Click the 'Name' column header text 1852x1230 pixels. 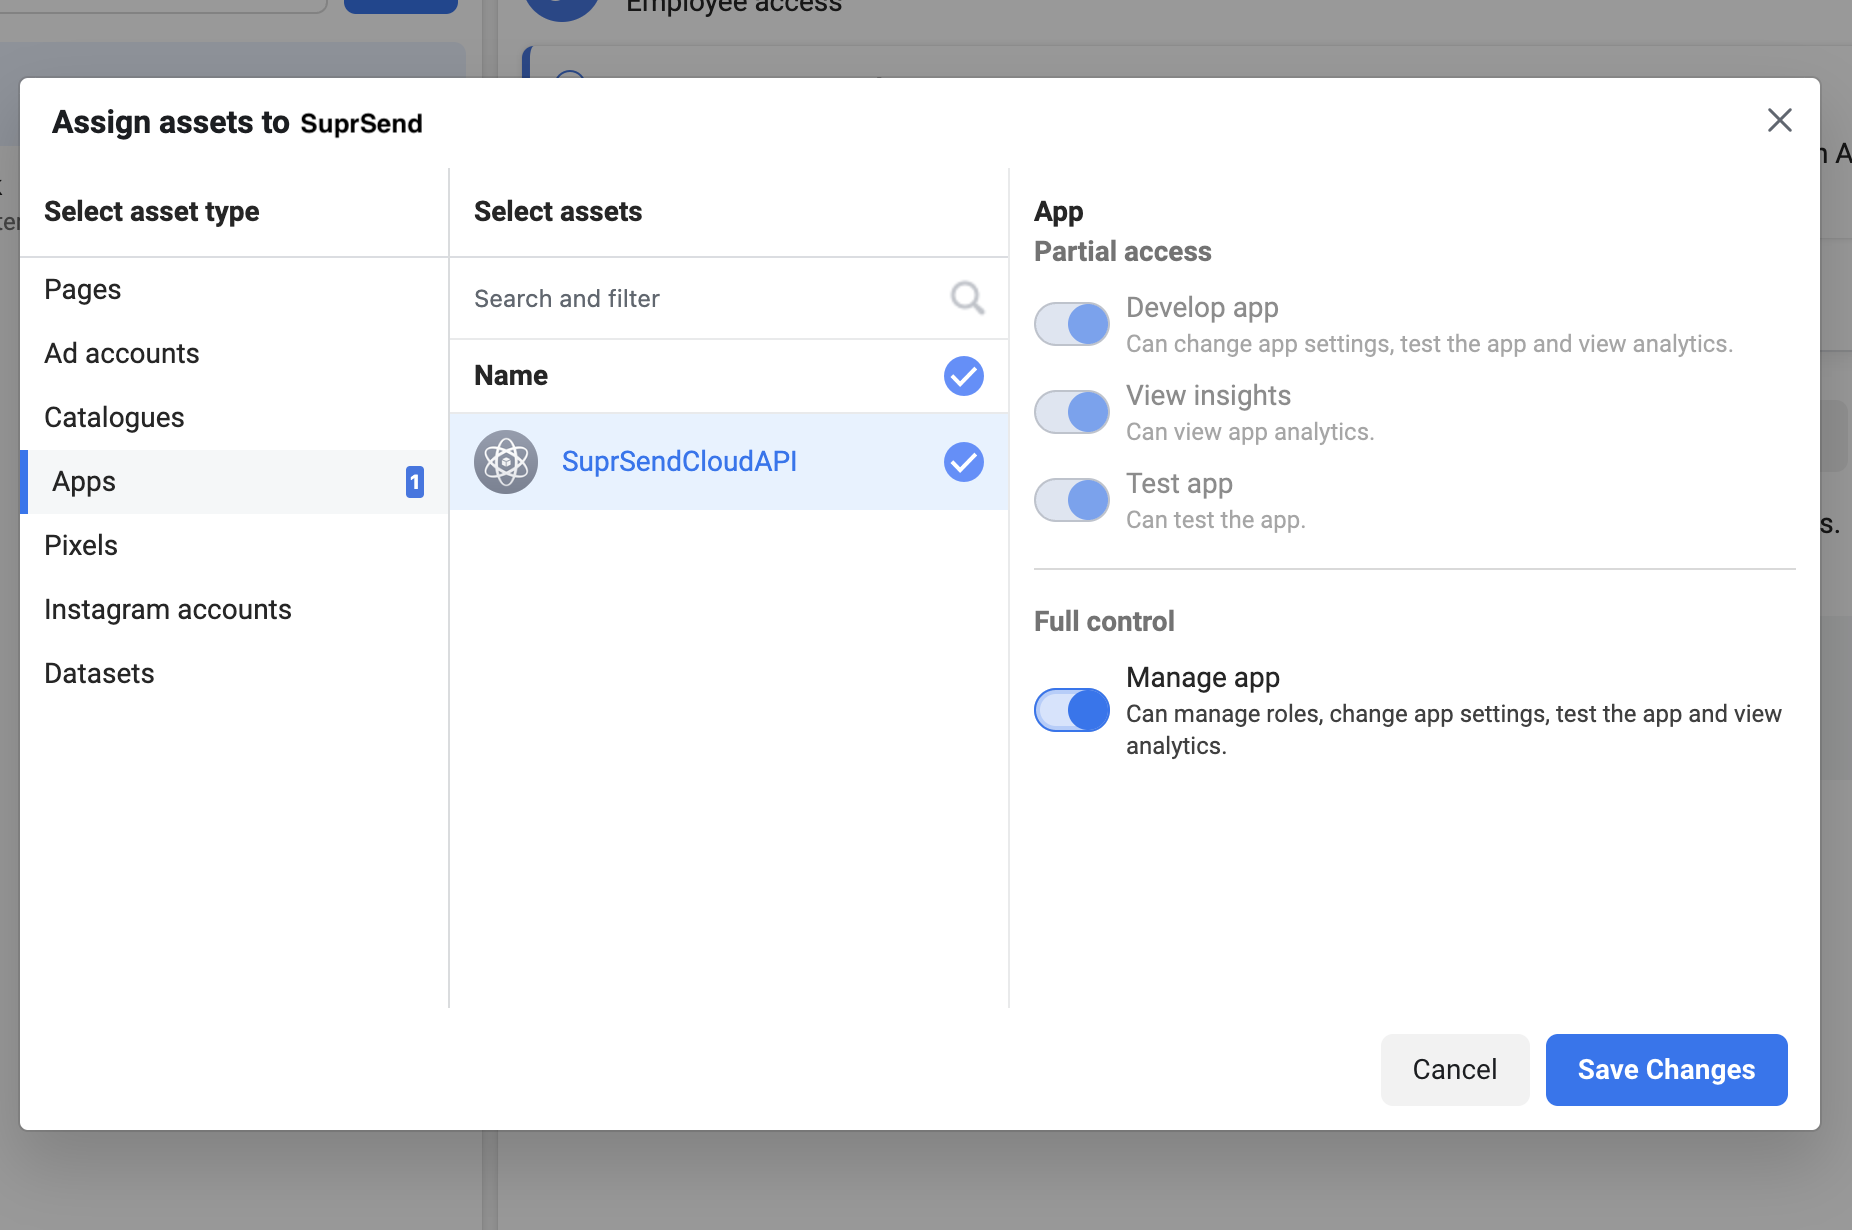click(511, 376)
